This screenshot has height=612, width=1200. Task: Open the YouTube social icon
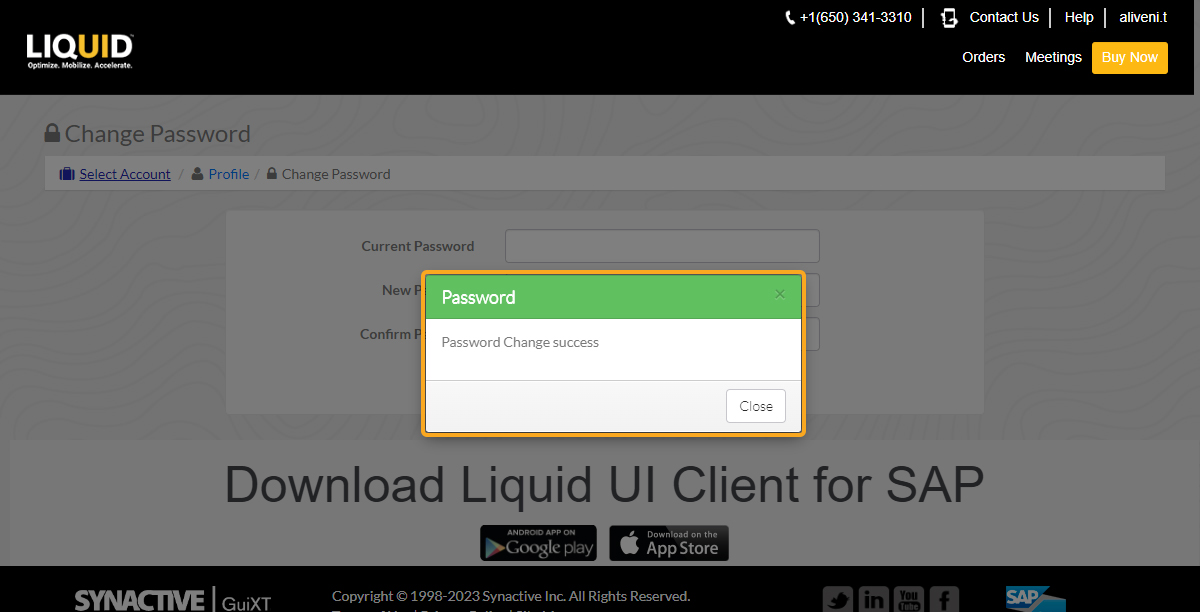point(909,600)
